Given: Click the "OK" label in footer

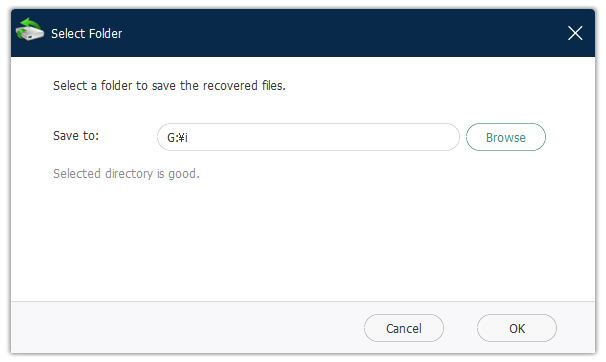Looking at the screenshot, I should 517,328.
